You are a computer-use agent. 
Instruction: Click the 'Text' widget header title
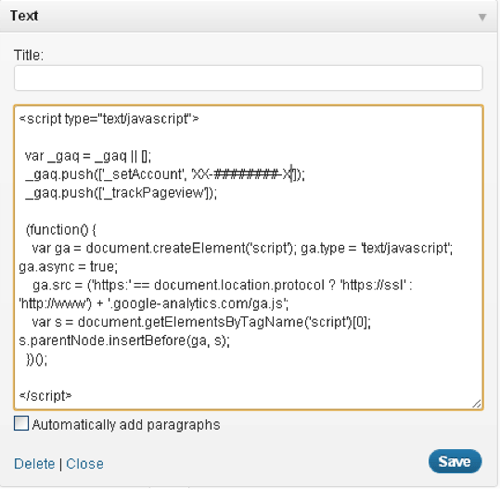(24, 16)
